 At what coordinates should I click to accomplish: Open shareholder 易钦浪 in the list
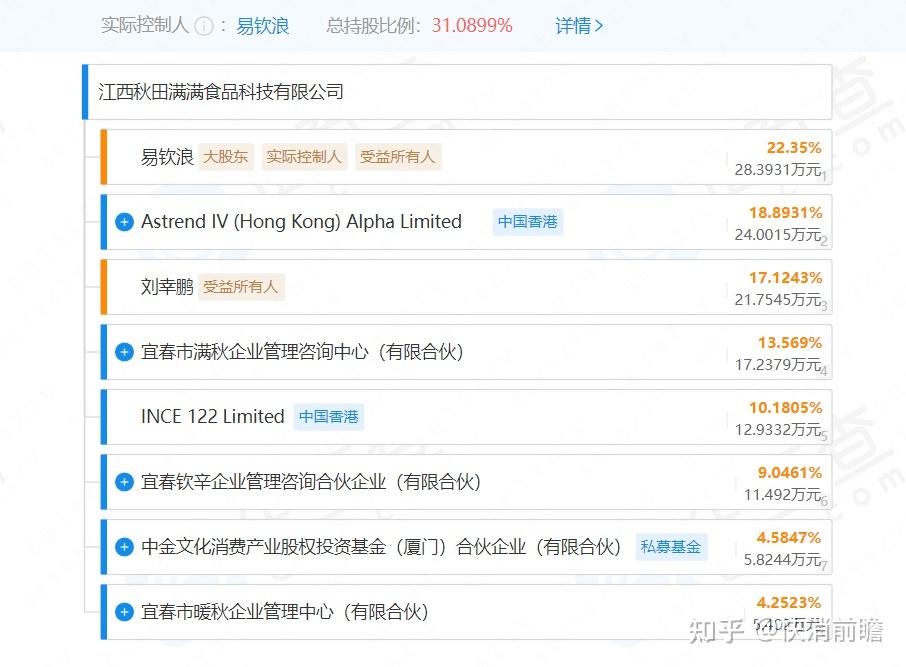[x=167, y=157]
